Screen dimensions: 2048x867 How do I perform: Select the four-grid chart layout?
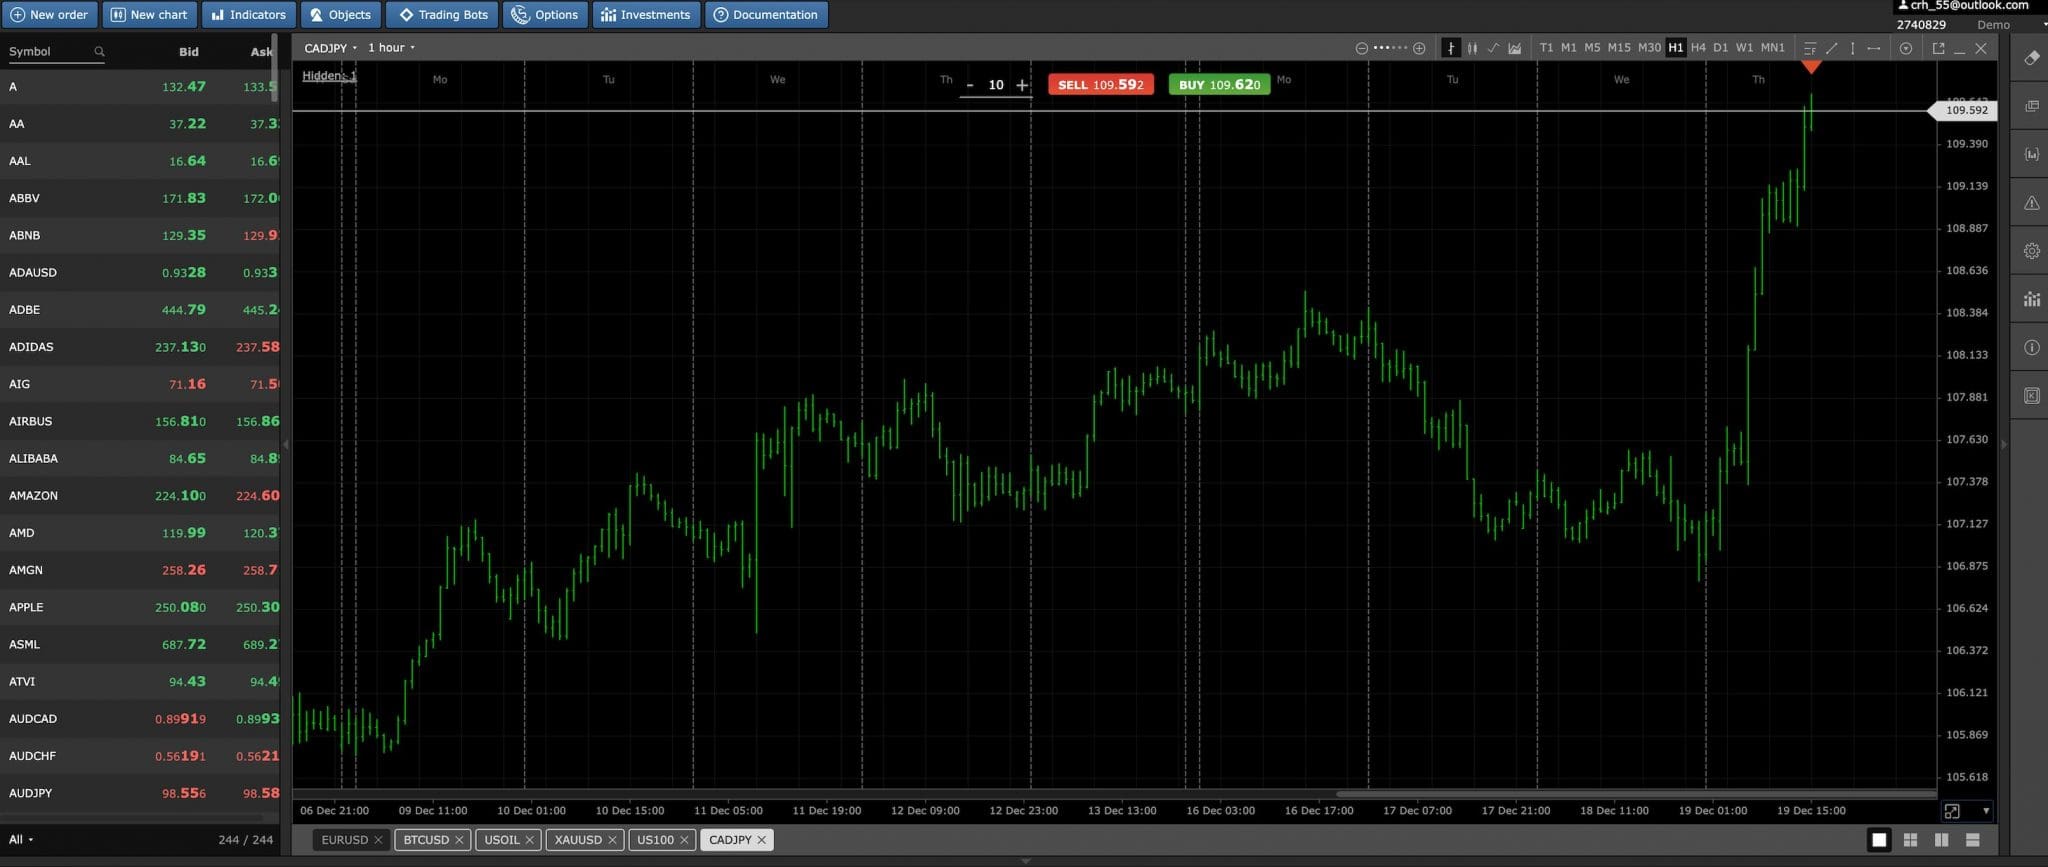point(1910,840)
